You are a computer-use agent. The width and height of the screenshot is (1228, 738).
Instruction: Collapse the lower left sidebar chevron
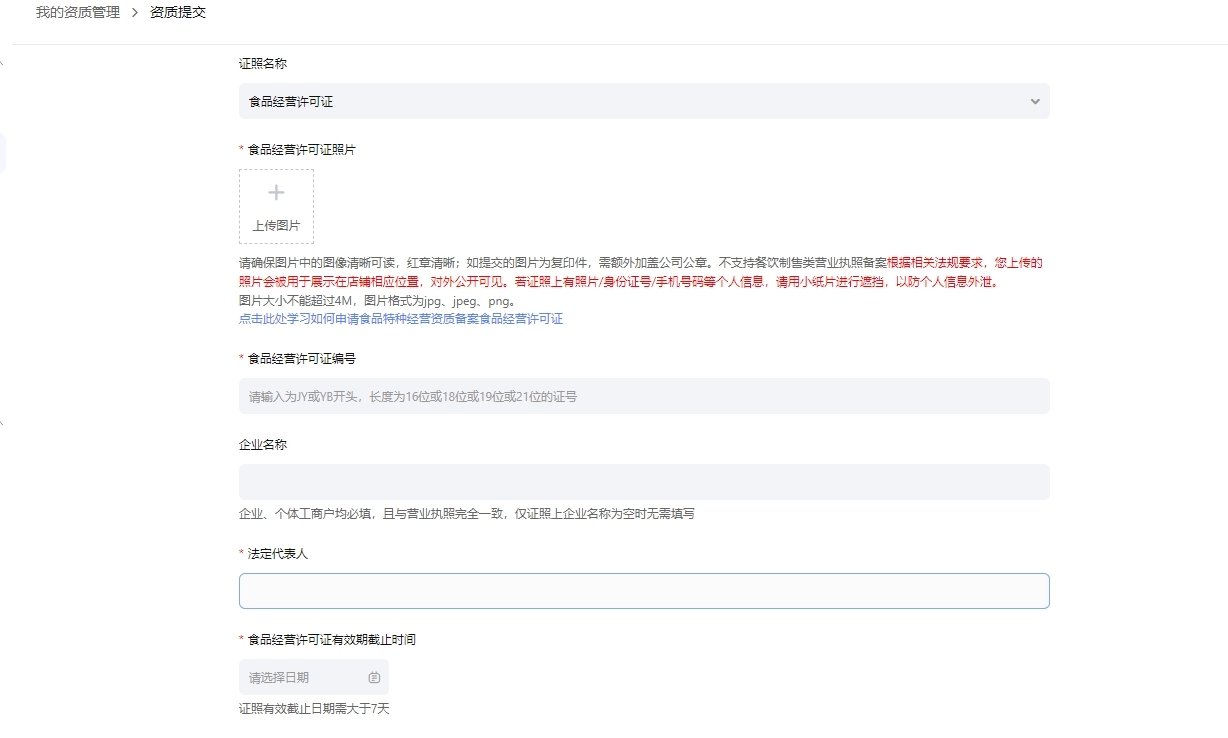point(2,423)
